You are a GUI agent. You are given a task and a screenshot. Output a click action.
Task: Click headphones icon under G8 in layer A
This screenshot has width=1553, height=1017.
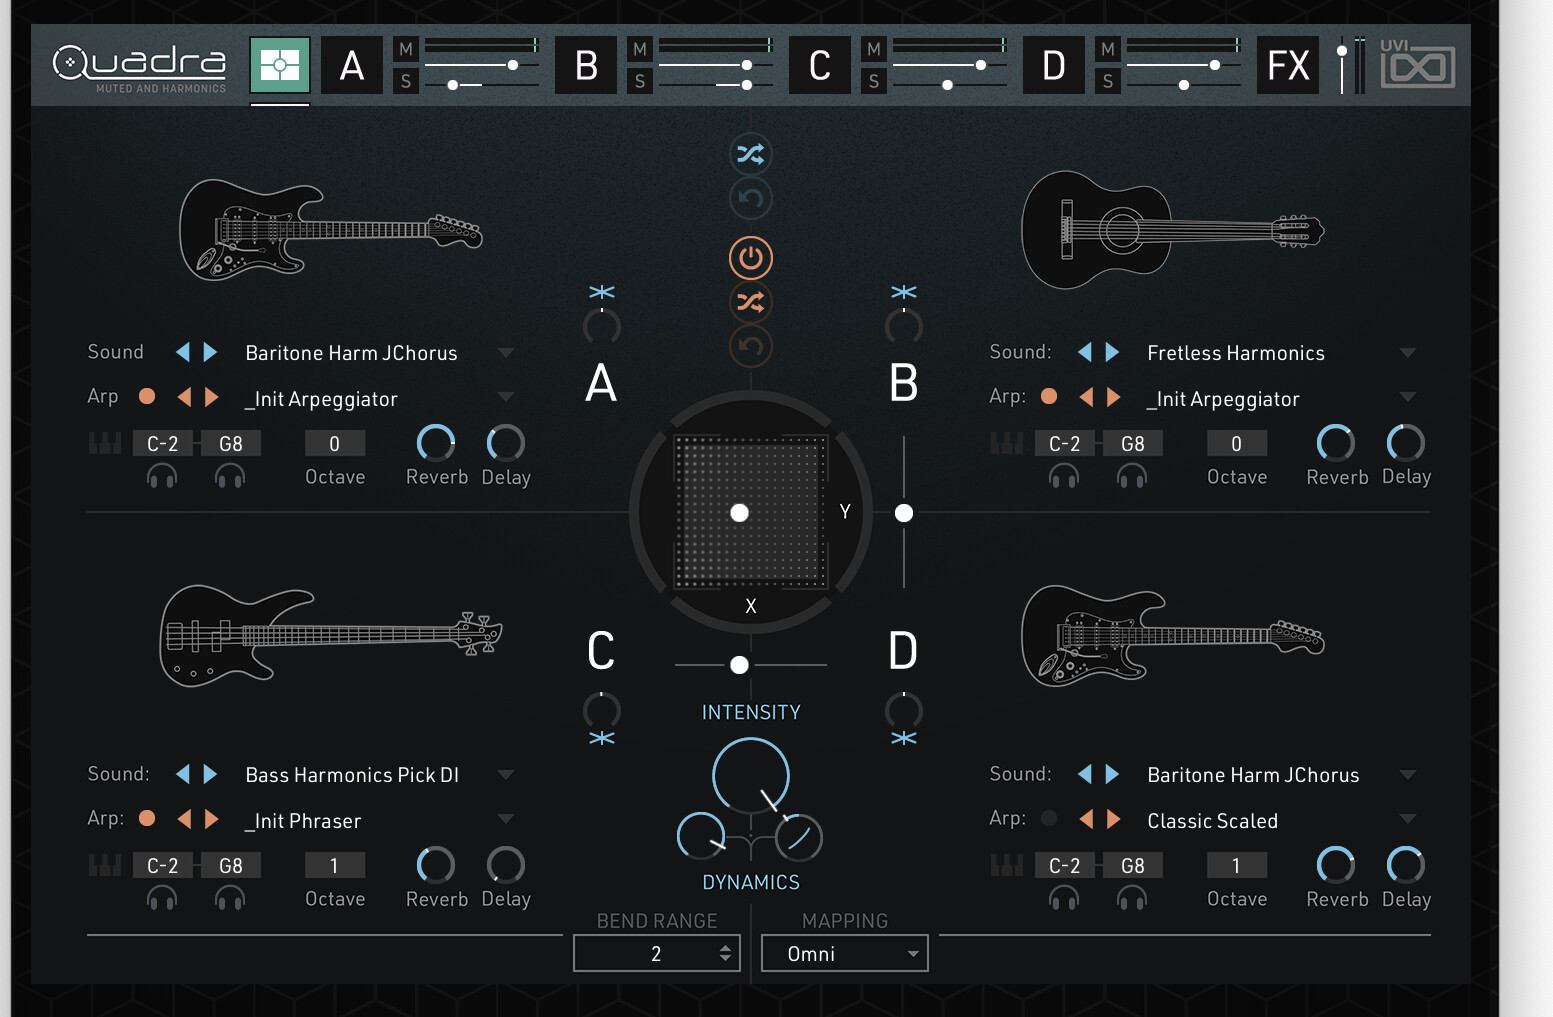click(230, 477)
